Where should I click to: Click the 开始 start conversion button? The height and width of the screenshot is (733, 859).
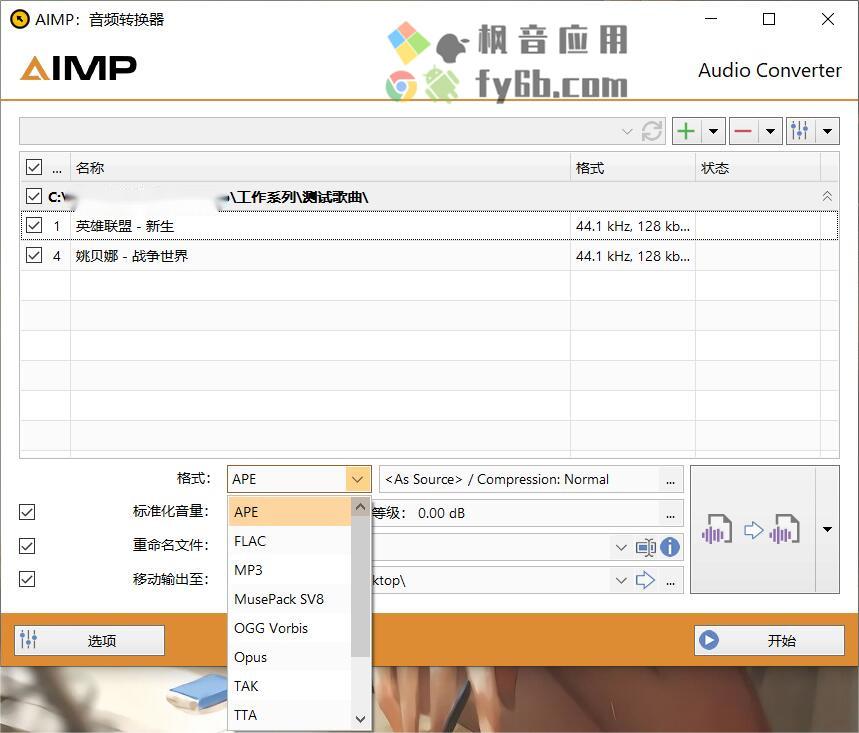(x=769, y=640)
